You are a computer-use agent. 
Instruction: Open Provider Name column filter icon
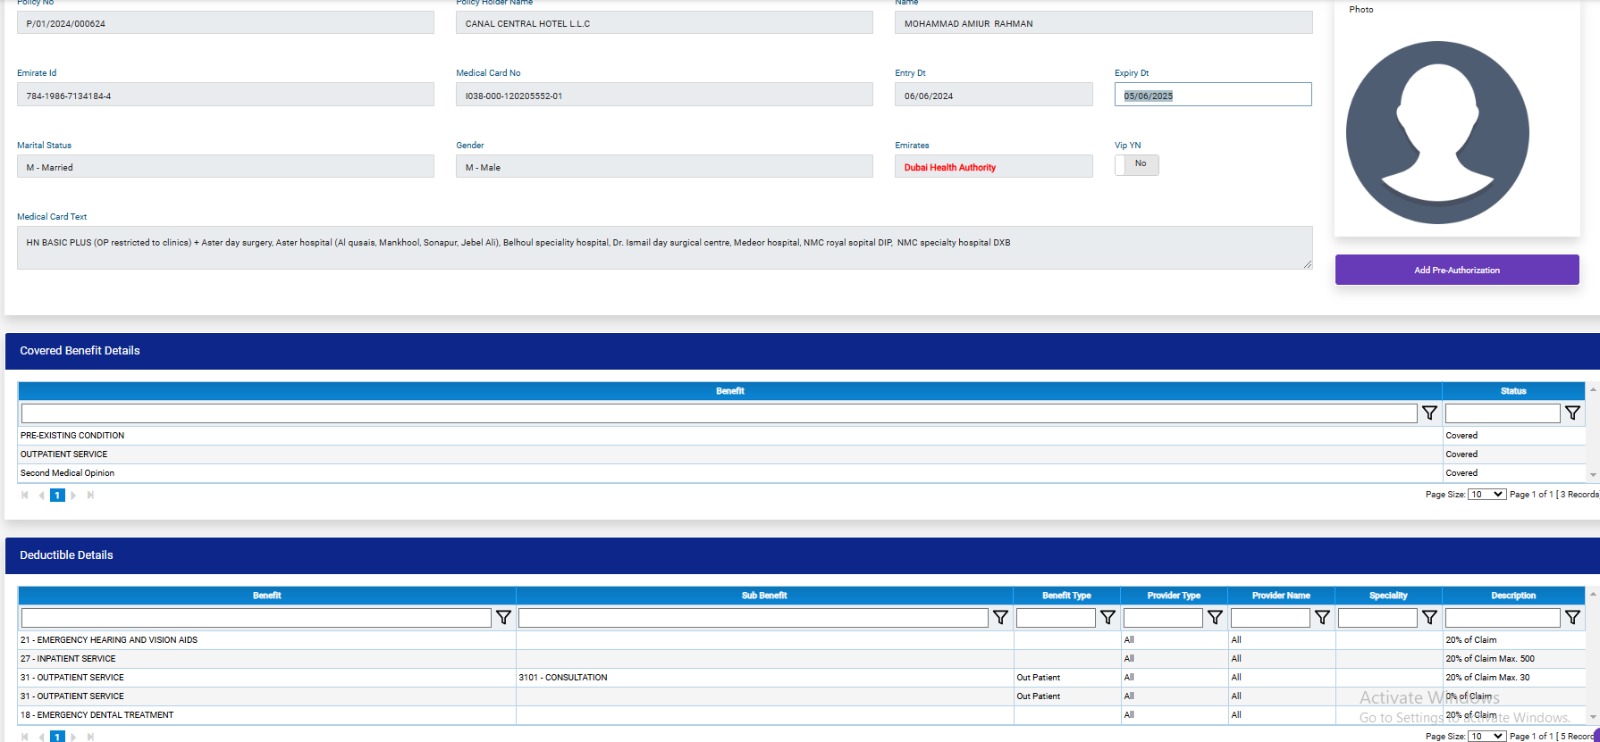pos(1322,618)
